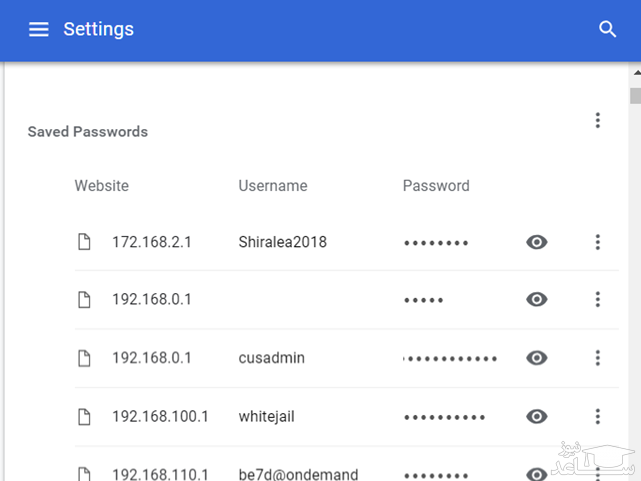Viewport: 641px width, 481px height.
Task: Click the Settings title in header
Action: tap(98, 29)
